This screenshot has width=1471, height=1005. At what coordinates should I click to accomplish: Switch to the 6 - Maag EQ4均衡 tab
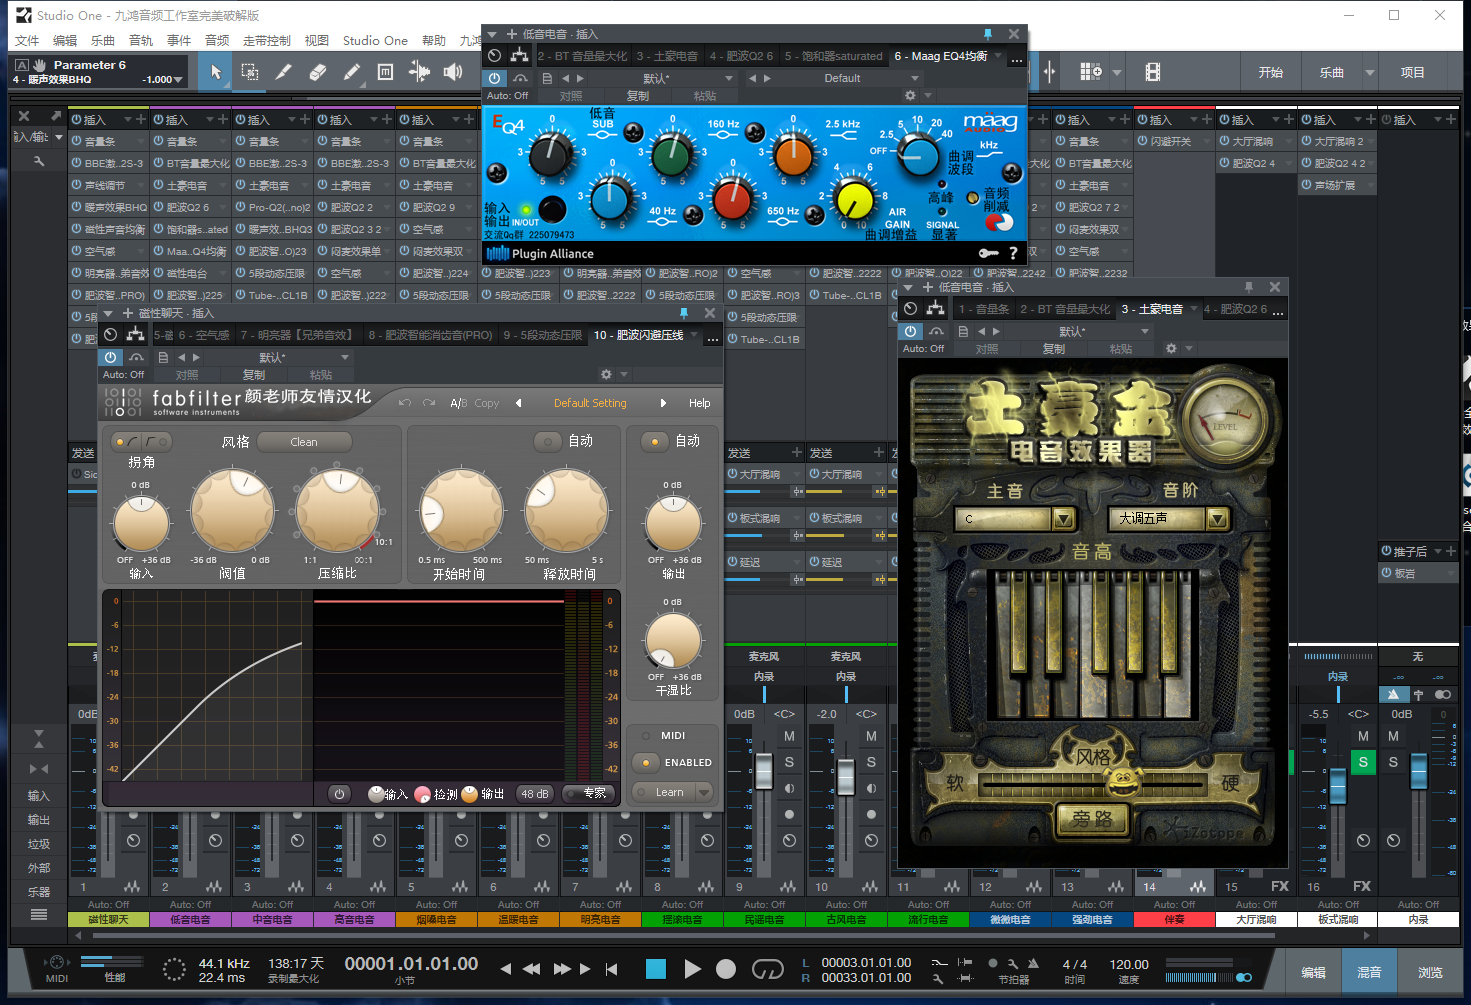pos(940,56)
